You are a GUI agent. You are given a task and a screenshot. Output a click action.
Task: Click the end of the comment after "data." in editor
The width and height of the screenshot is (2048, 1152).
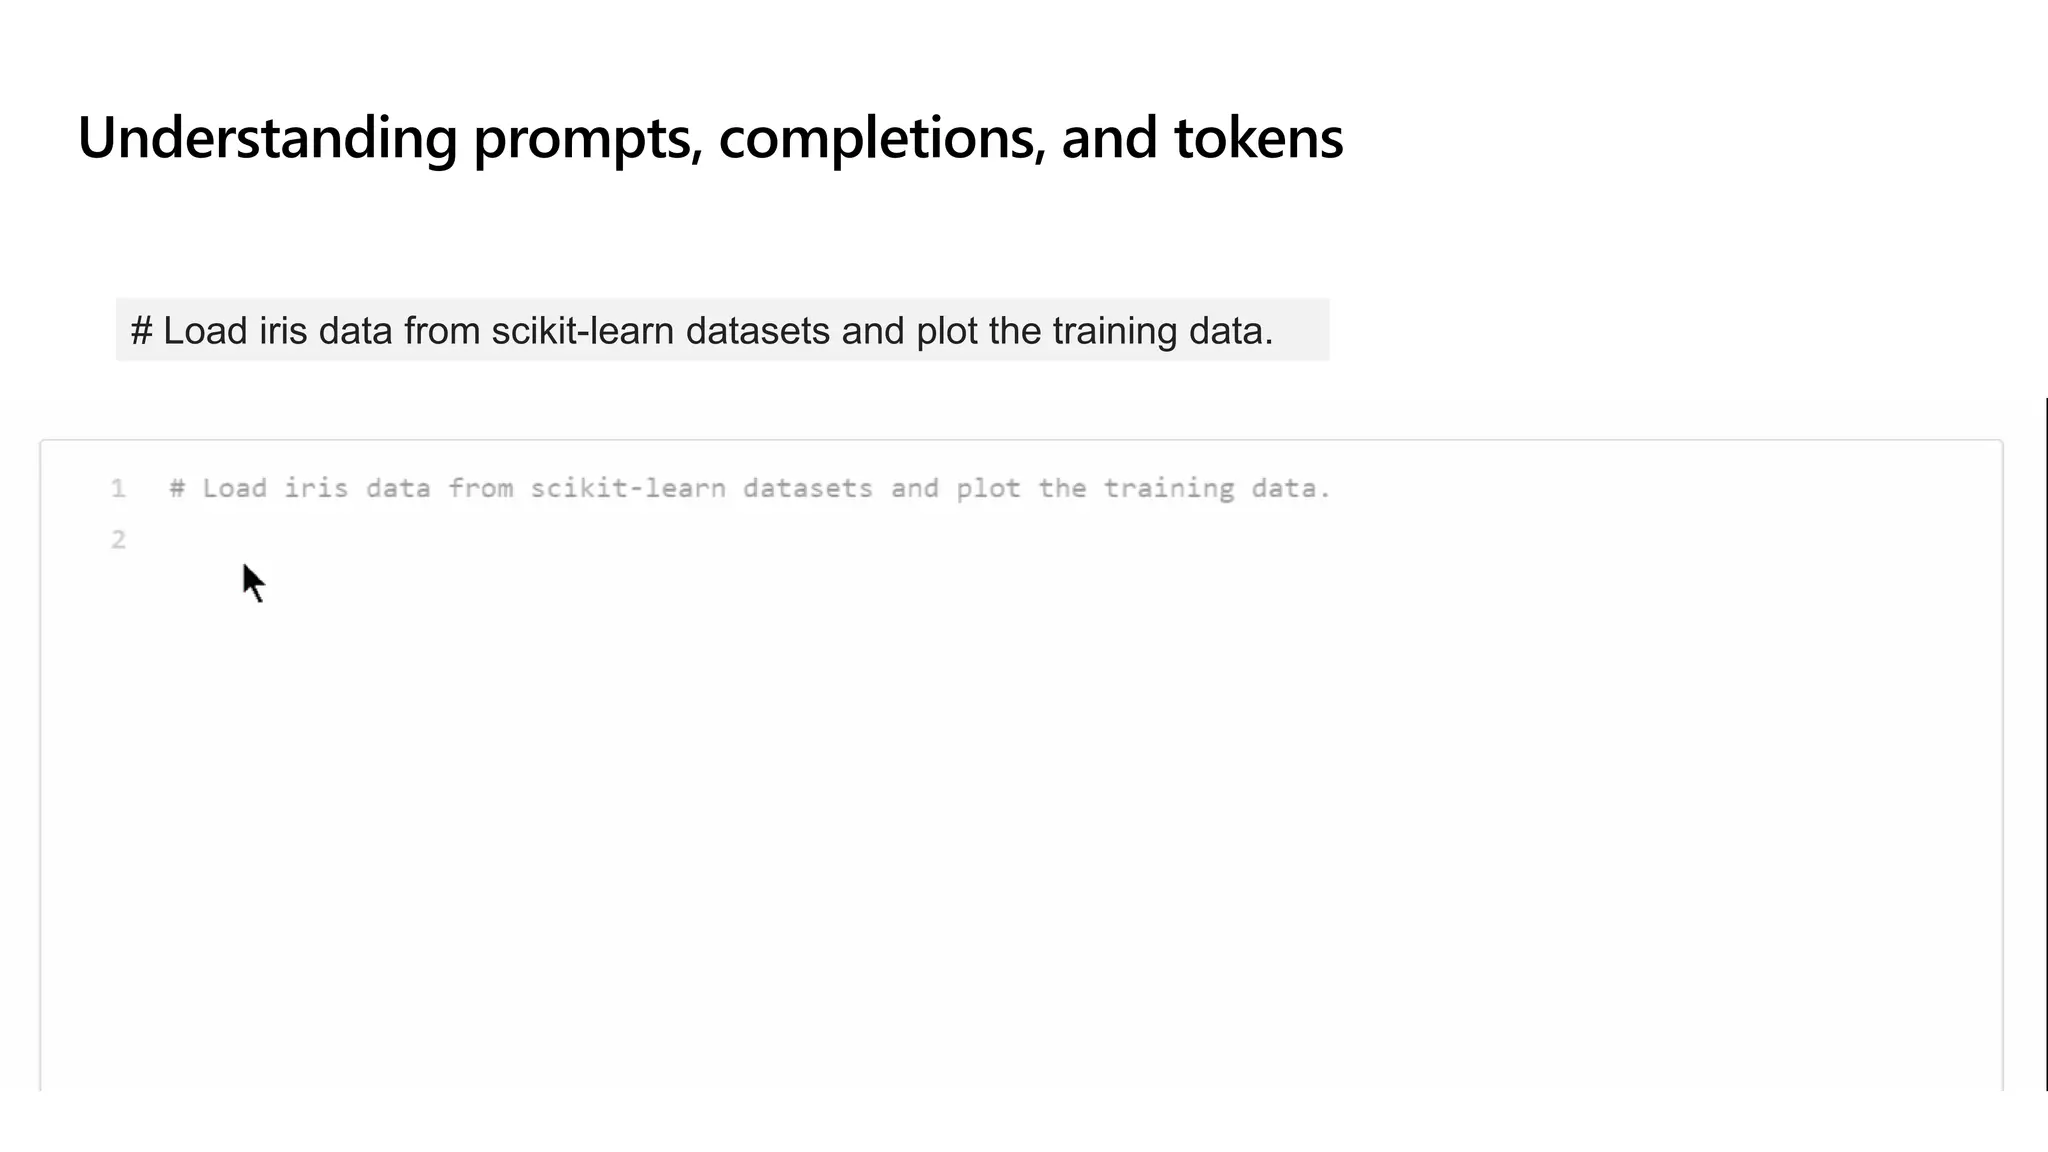pyautogui.click(x=1334, y=488)
